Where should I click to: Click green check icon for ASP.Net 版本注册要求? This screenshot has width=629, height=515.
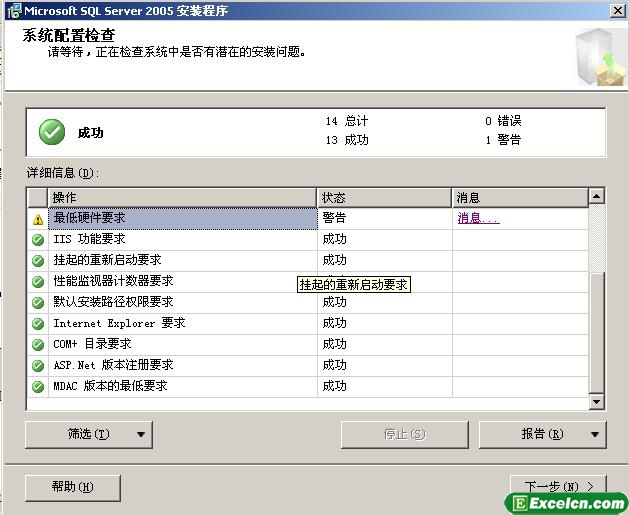(38, 365)
